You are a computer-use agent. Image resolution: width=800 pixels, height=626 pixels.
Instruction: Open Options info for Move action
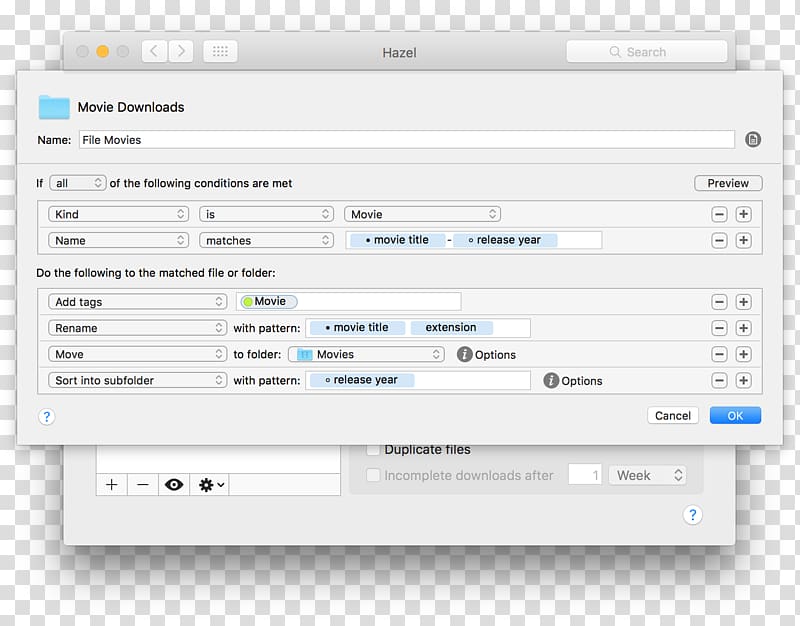point(464,354)
